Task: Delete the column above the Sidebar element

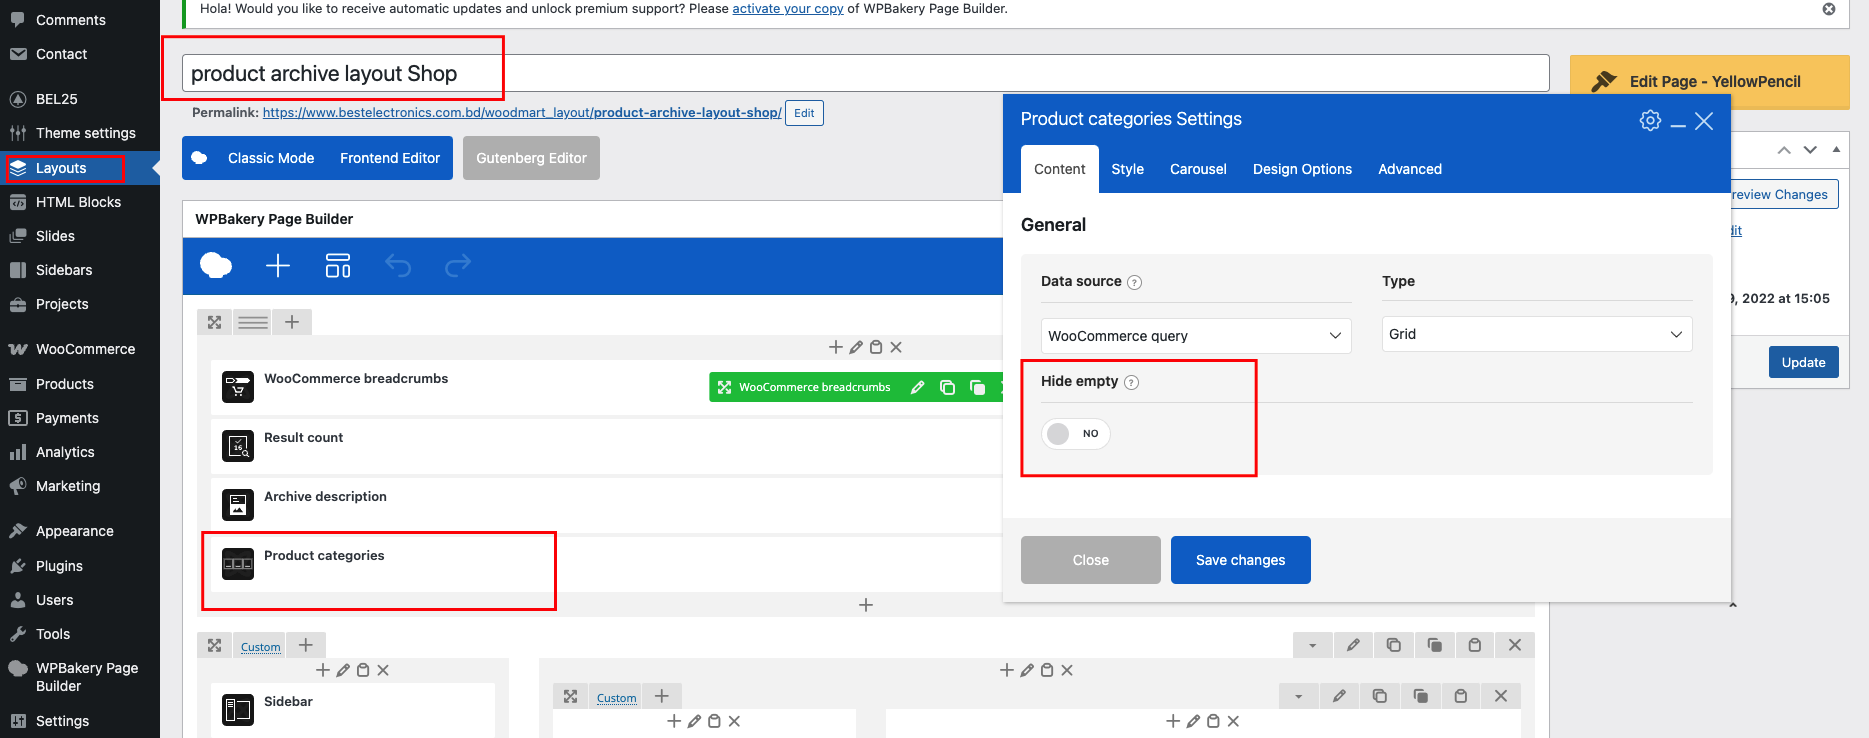Action: click(383, 670)
